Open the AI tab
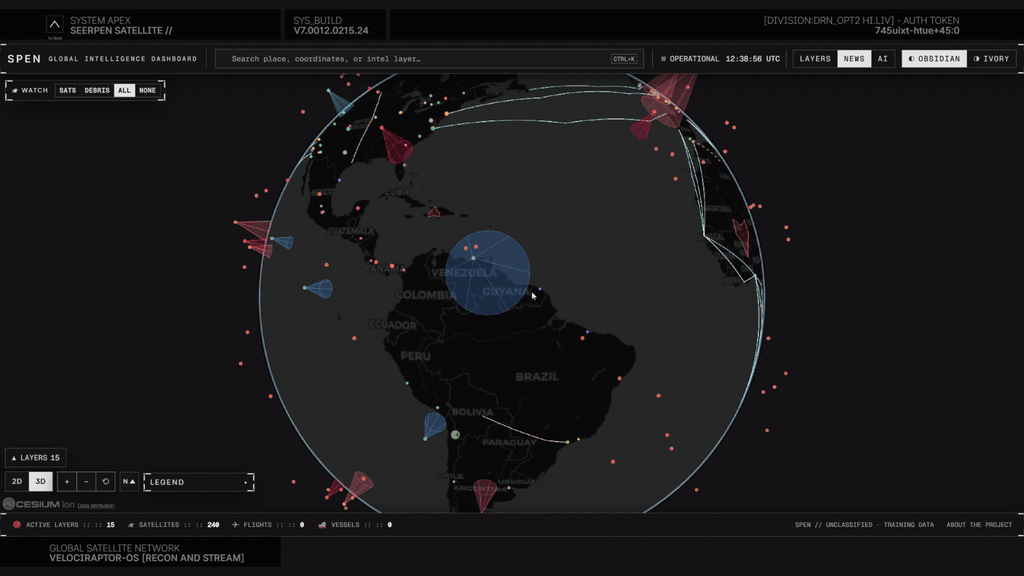This screenshot has width=1024, height=576. tap(883, 59)
